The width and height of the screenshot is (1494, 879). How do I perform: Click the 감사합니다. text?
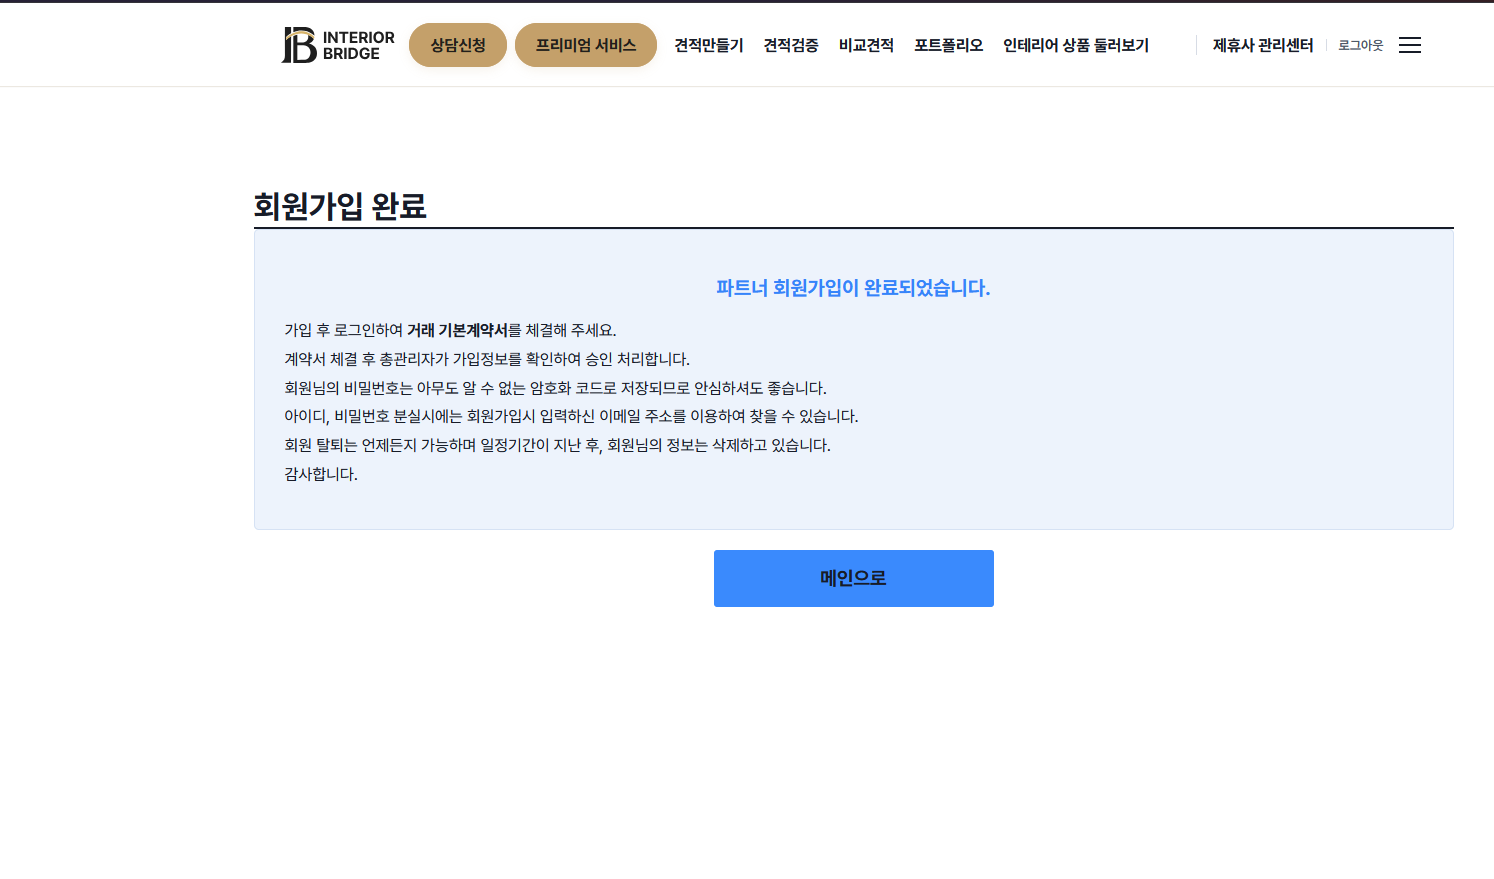click(321, 474)
